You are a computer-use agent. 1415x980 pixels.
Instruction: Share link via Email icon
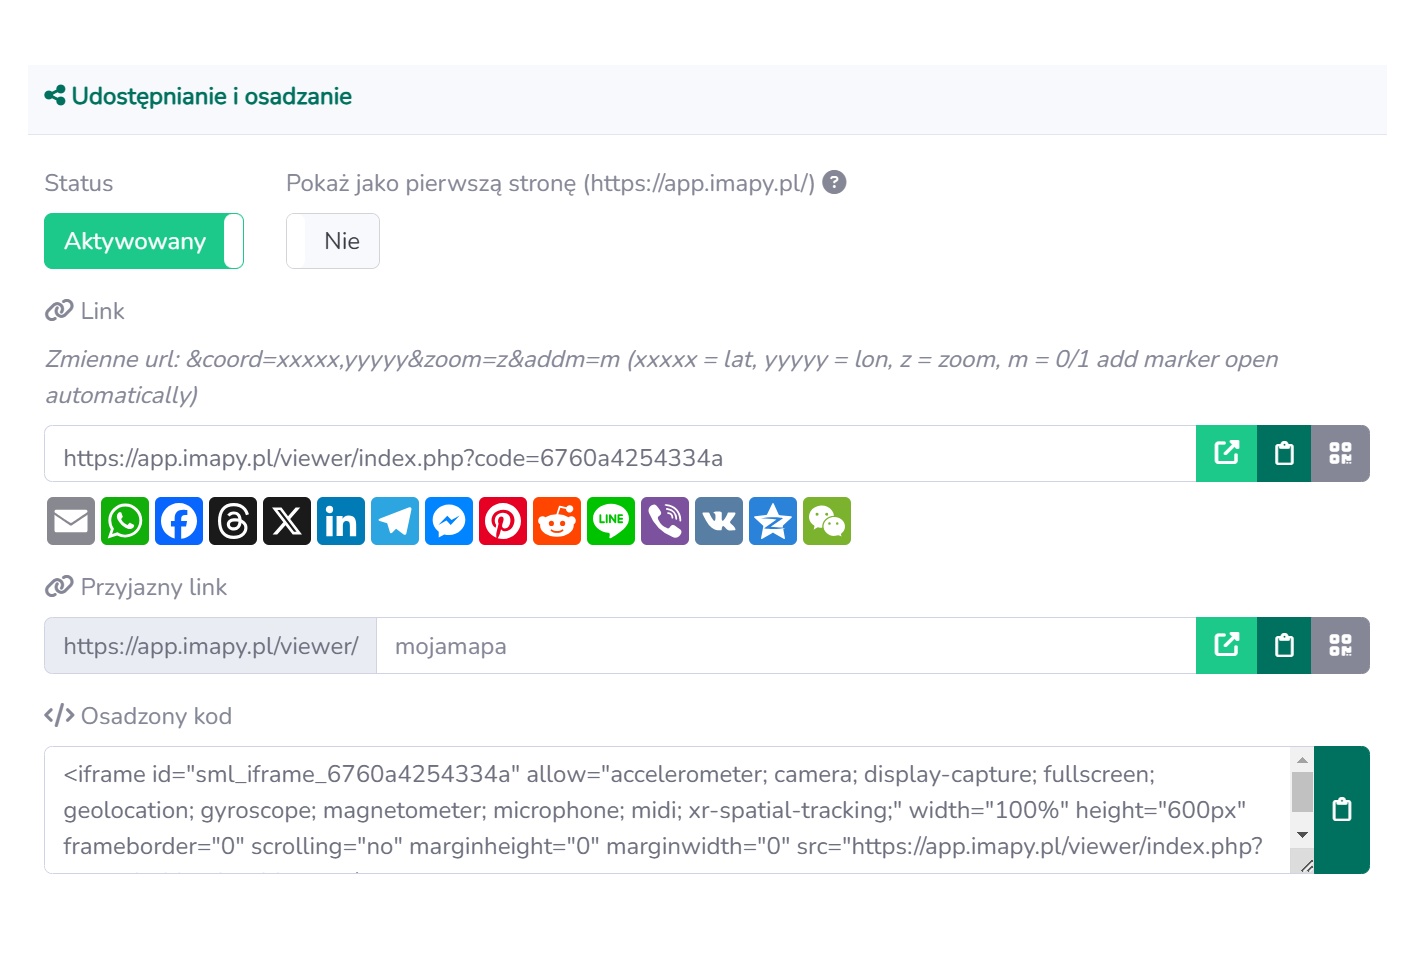pos(71,521)
